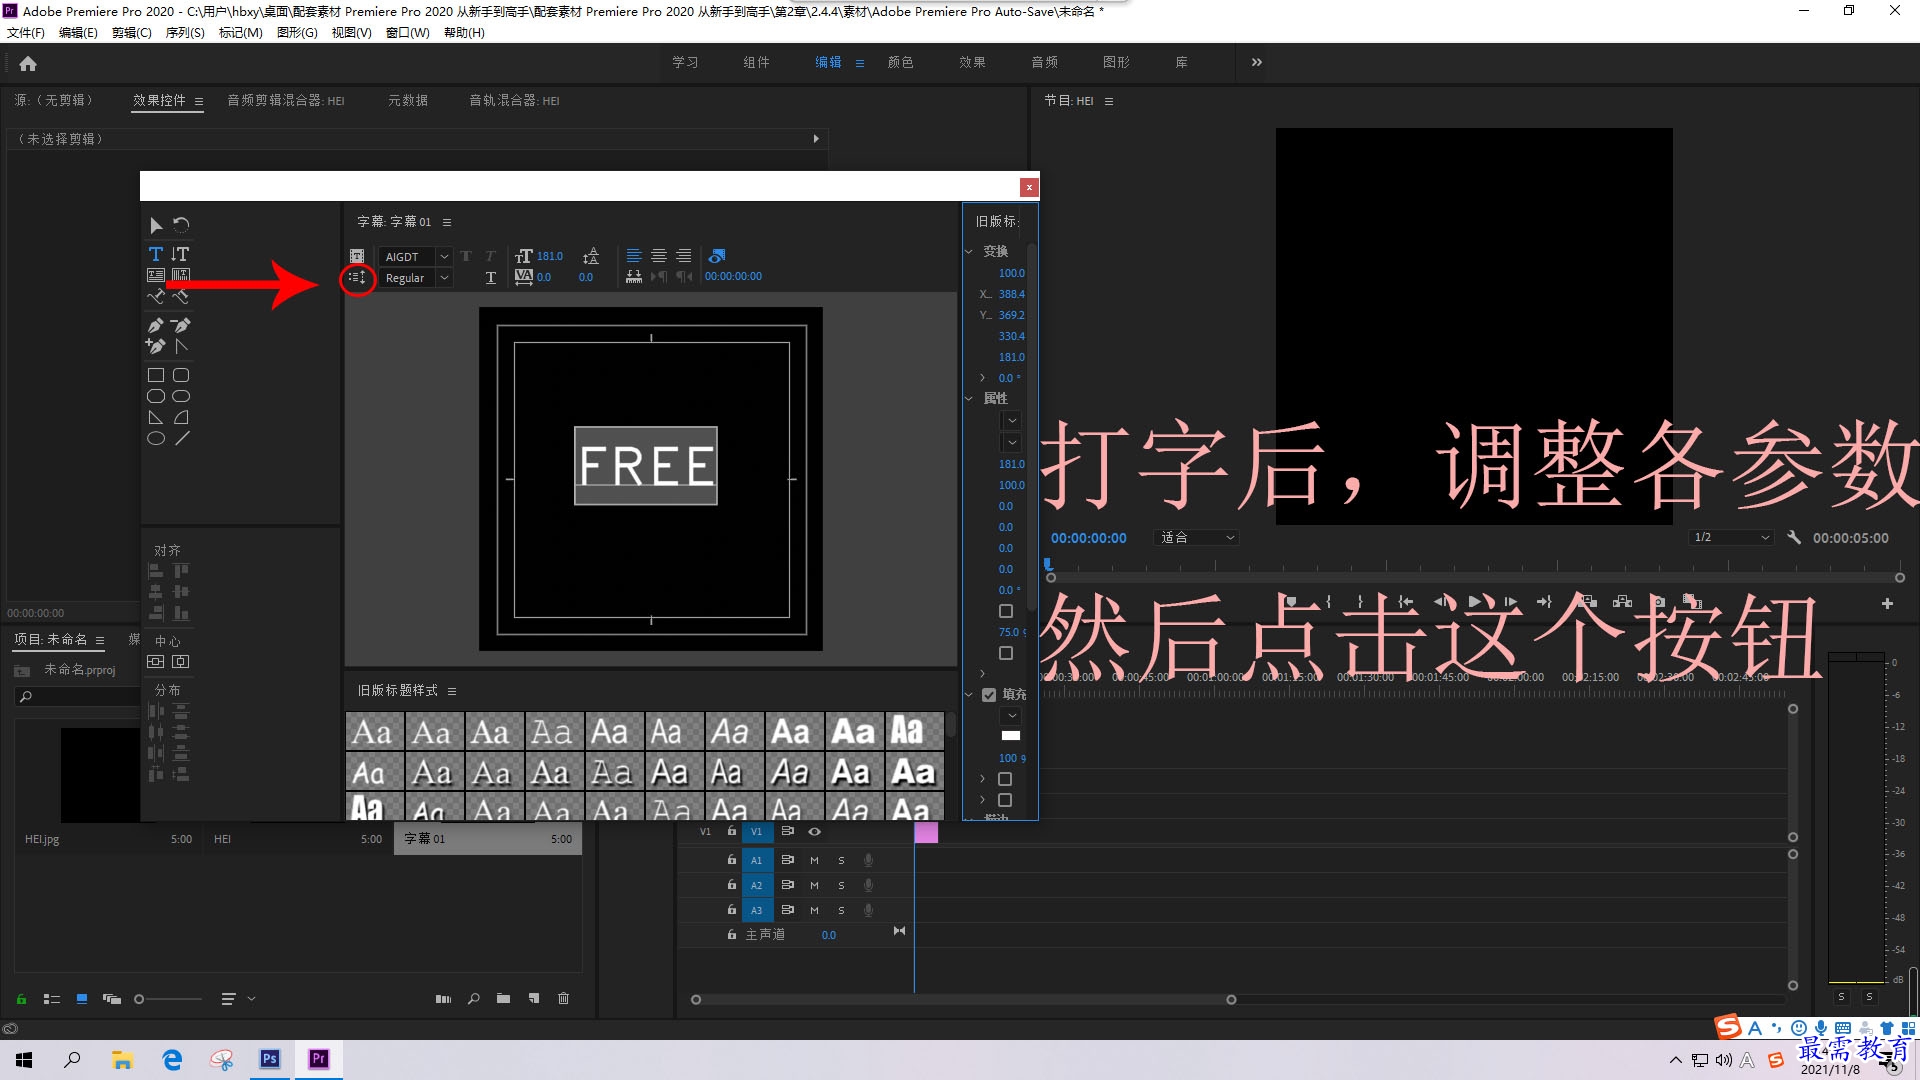
Task: Select the Rounded Corner Rectangle tool
Action: pos(181,375)
